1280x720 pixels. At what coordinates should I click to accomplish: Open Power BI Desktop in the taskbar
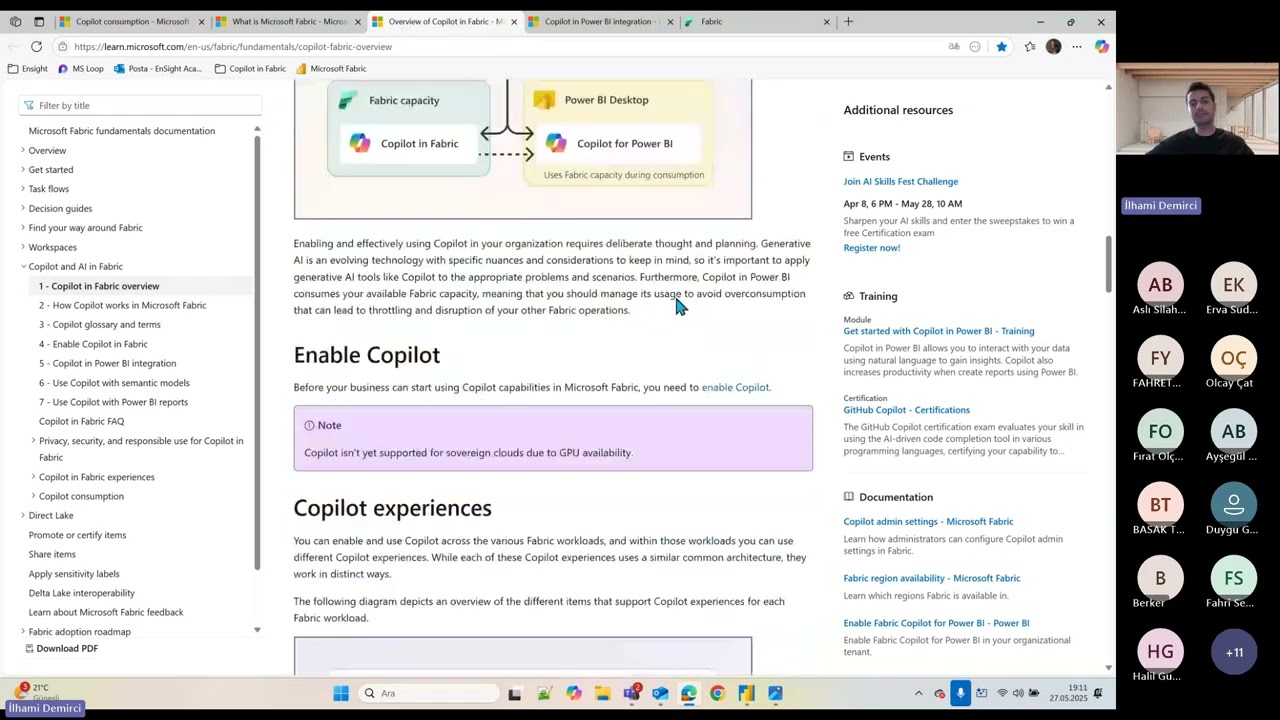(746, 693)
